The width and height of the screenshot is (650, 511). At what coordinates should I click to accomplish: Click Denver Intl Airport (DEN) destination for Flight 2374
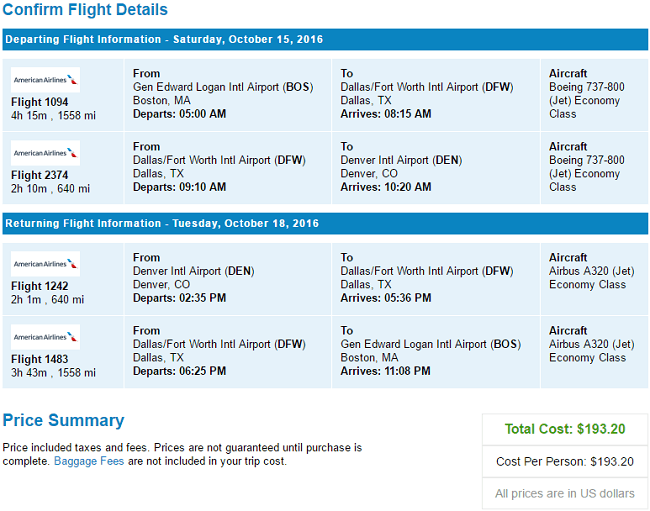401,160
